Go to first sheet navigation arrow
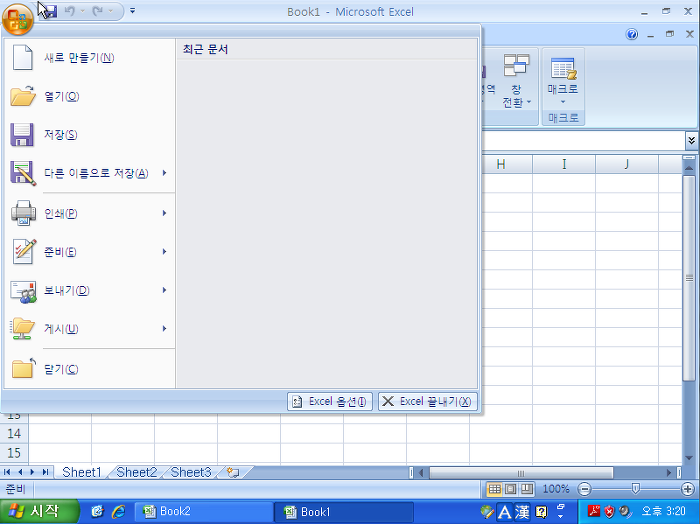The width and height of the screenshot is (700, 524). pyautogui.click(x=7, y=472)
